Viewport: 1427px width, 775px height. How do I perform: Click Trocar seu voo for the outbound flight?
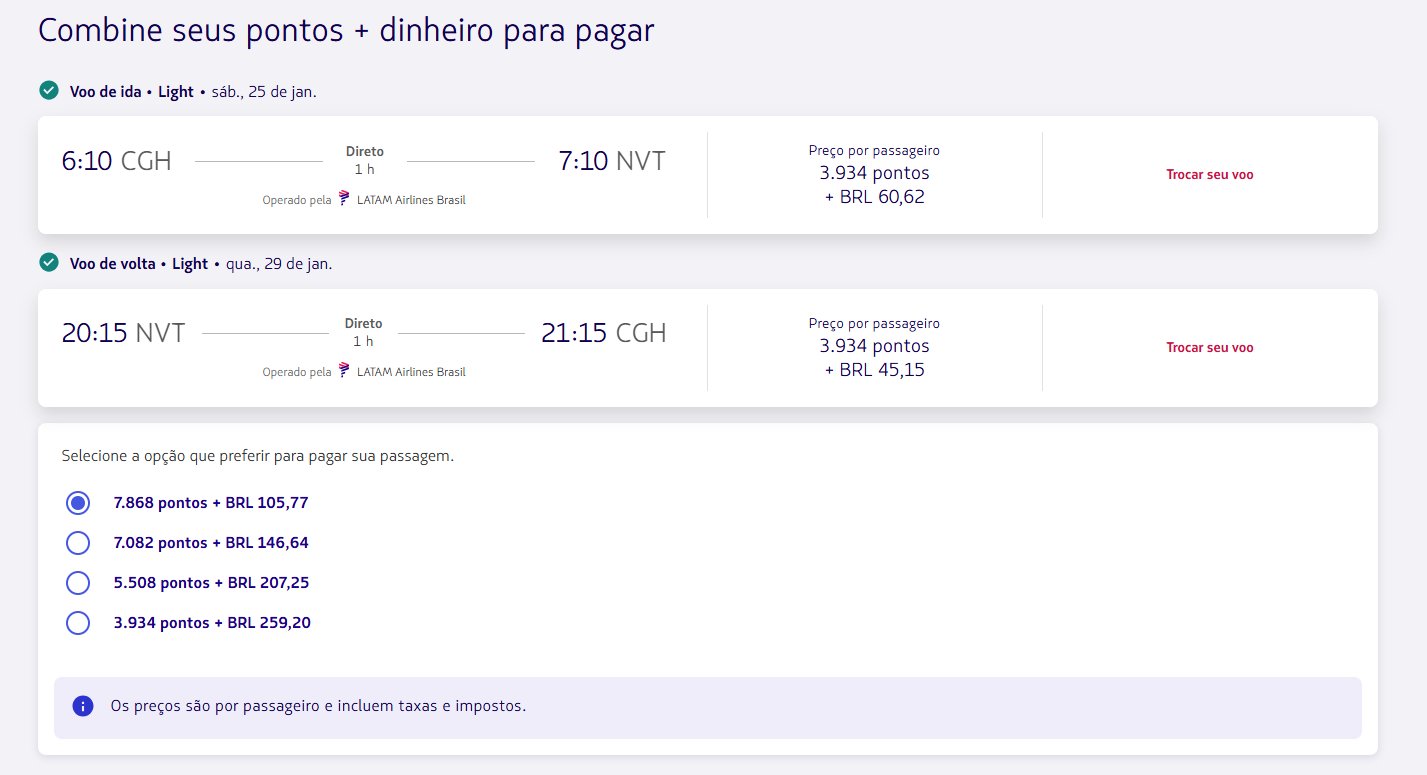point(1209,174)
